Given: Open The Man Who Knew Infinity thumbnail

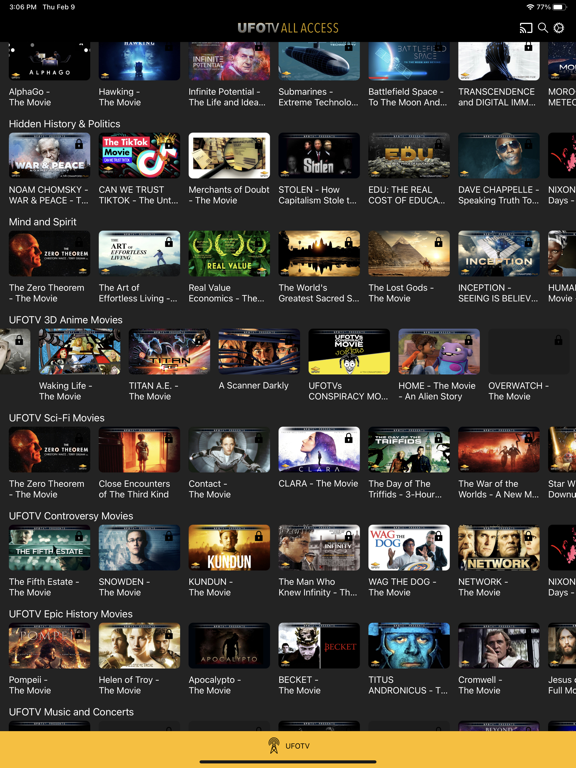Looking at the screenshot, I should pyautogui.click(x=319, y=547).
